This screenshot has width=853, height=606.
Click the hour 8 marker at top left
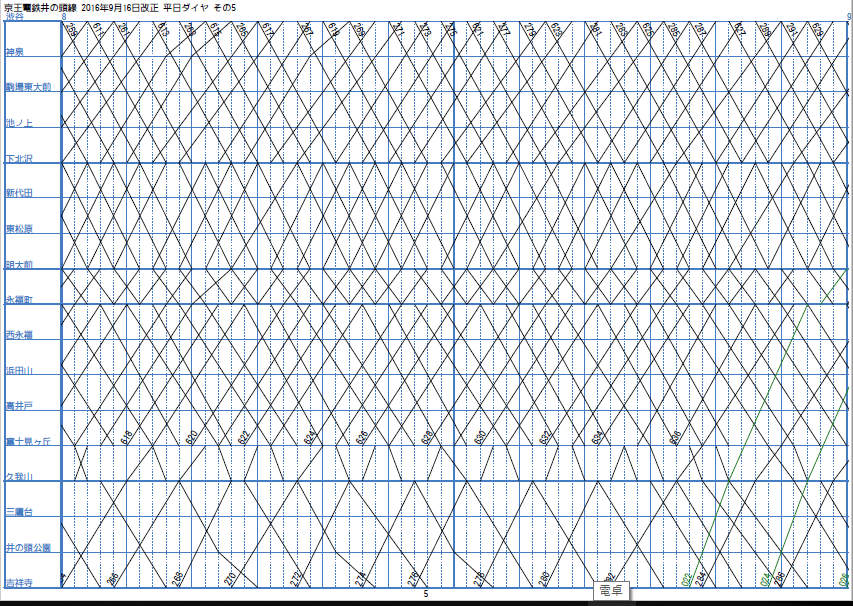click(x=65, y=17)
